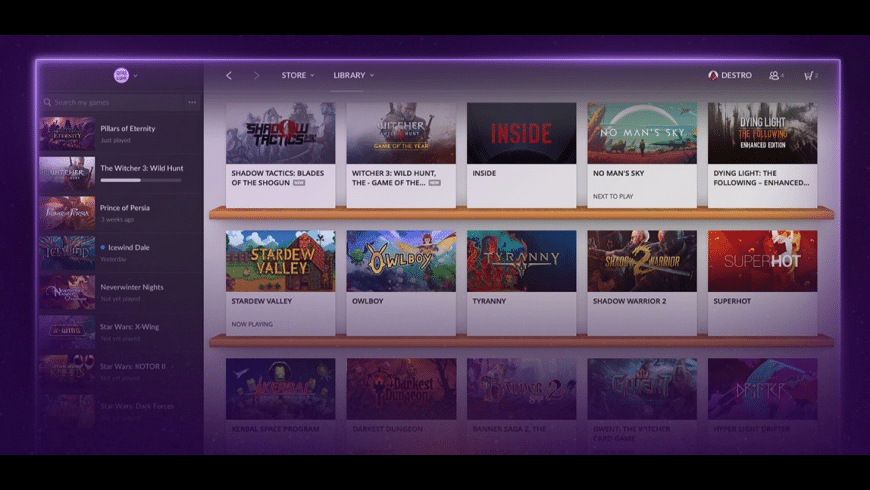Open Witcher 3 Game of the Year cover

pyautogui.click(x=401, y=133)
